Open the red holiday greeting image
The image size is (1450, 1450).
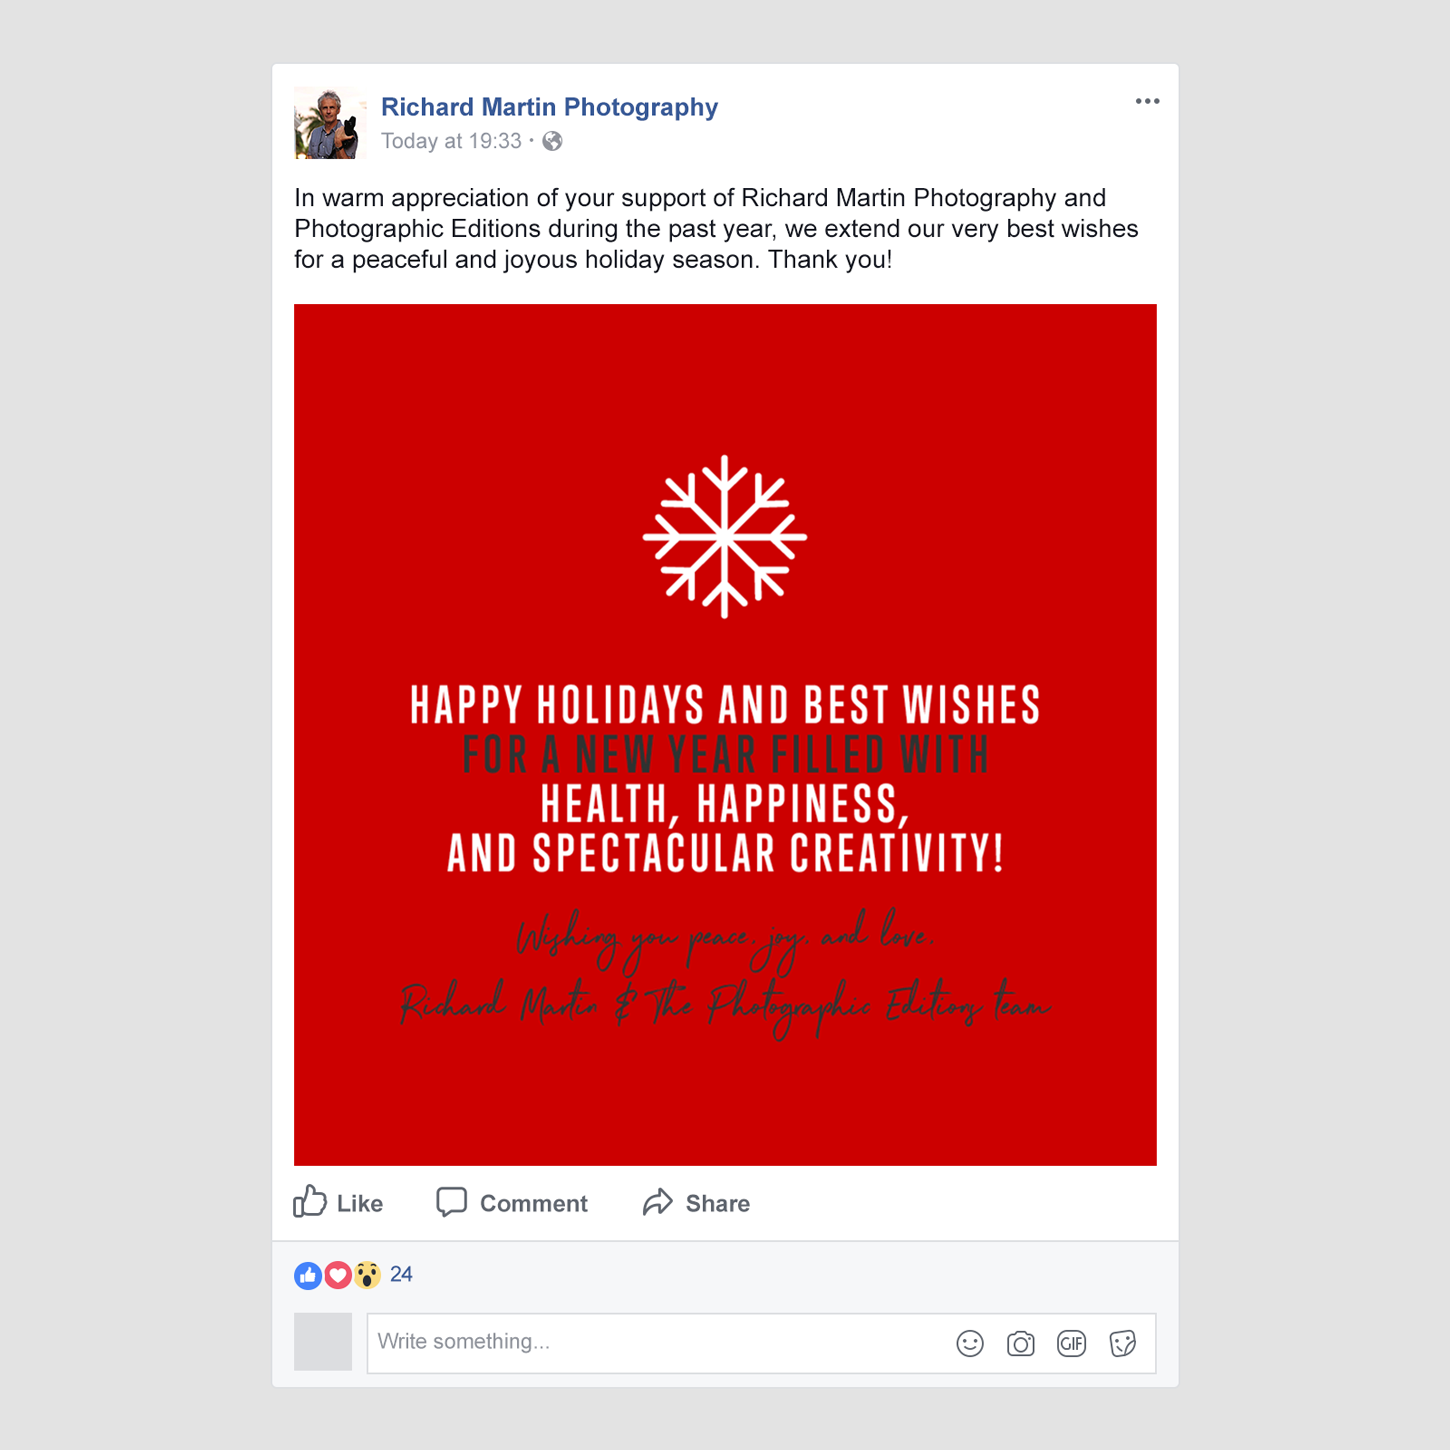click(x=725, y=735)
